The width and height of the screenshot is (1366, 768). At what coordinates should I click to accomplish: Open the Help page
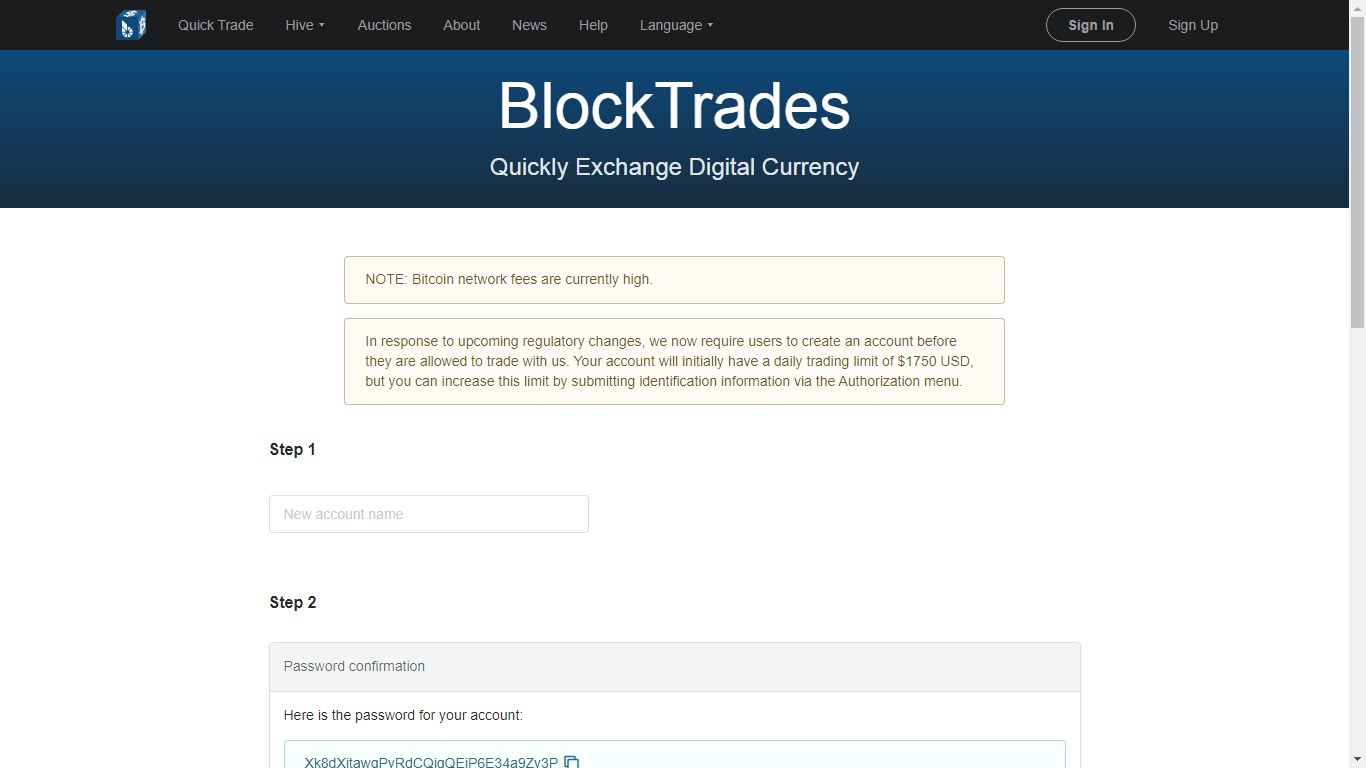pos(593,25)
